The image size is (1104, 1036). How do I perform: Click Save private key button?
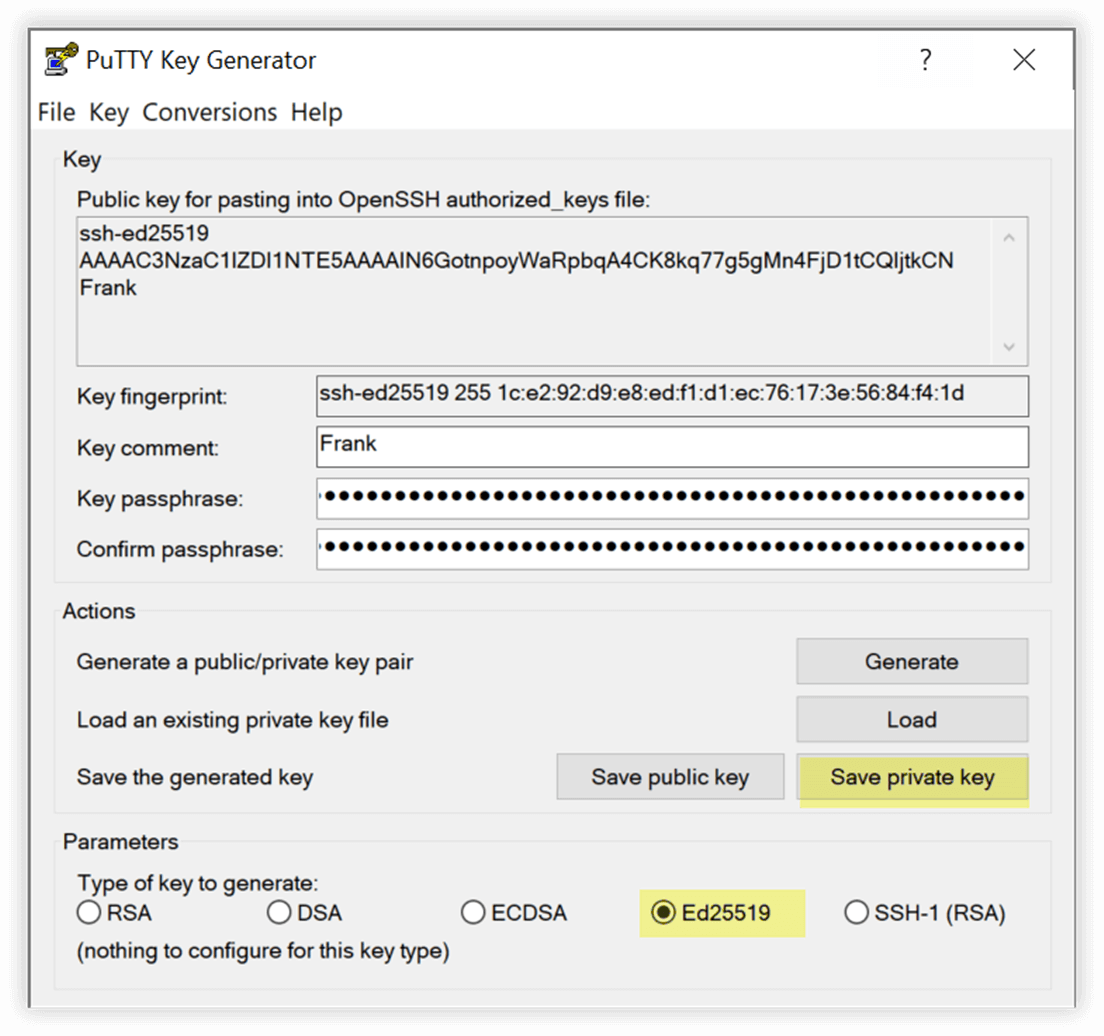912,777
